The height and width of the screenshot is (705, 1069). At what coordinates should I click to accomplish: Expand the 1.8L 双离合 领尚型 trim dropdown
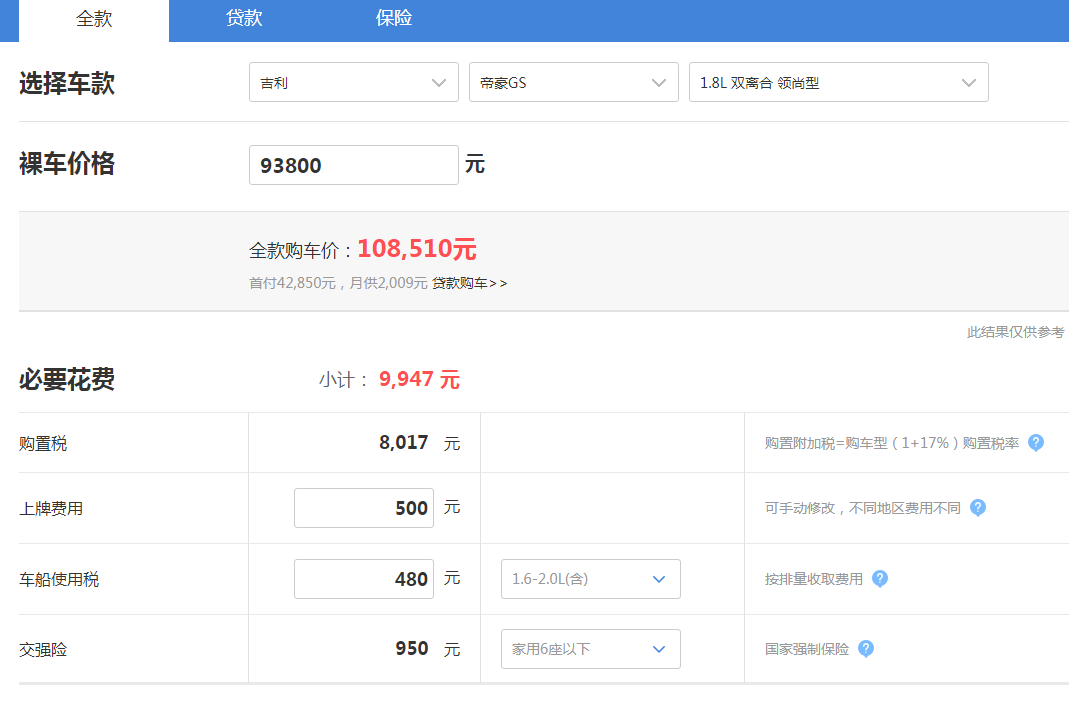pyautogui.click(x=839, y=82)
